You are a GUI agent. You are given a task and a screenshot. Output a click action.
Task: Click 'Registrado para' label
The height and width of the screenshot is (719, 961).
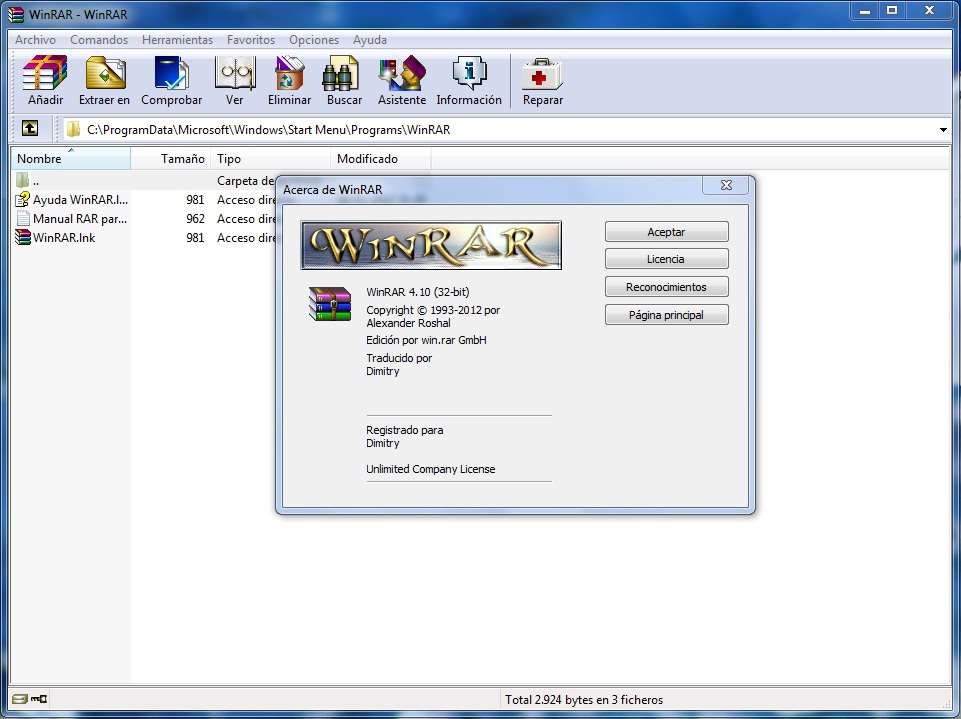(x=405, y=430)
